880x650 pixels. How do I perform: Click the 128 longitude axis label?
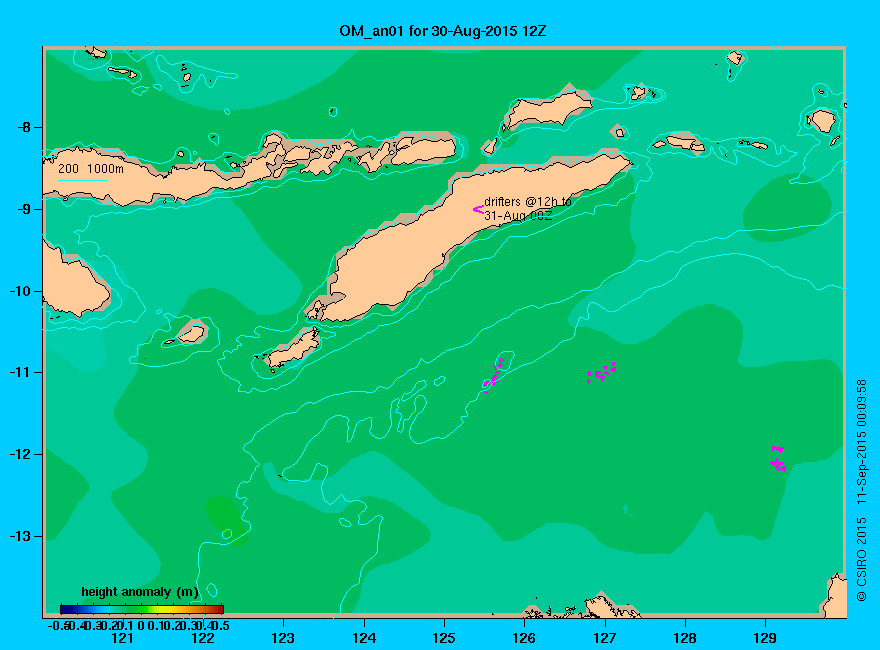tap(685, 638)
